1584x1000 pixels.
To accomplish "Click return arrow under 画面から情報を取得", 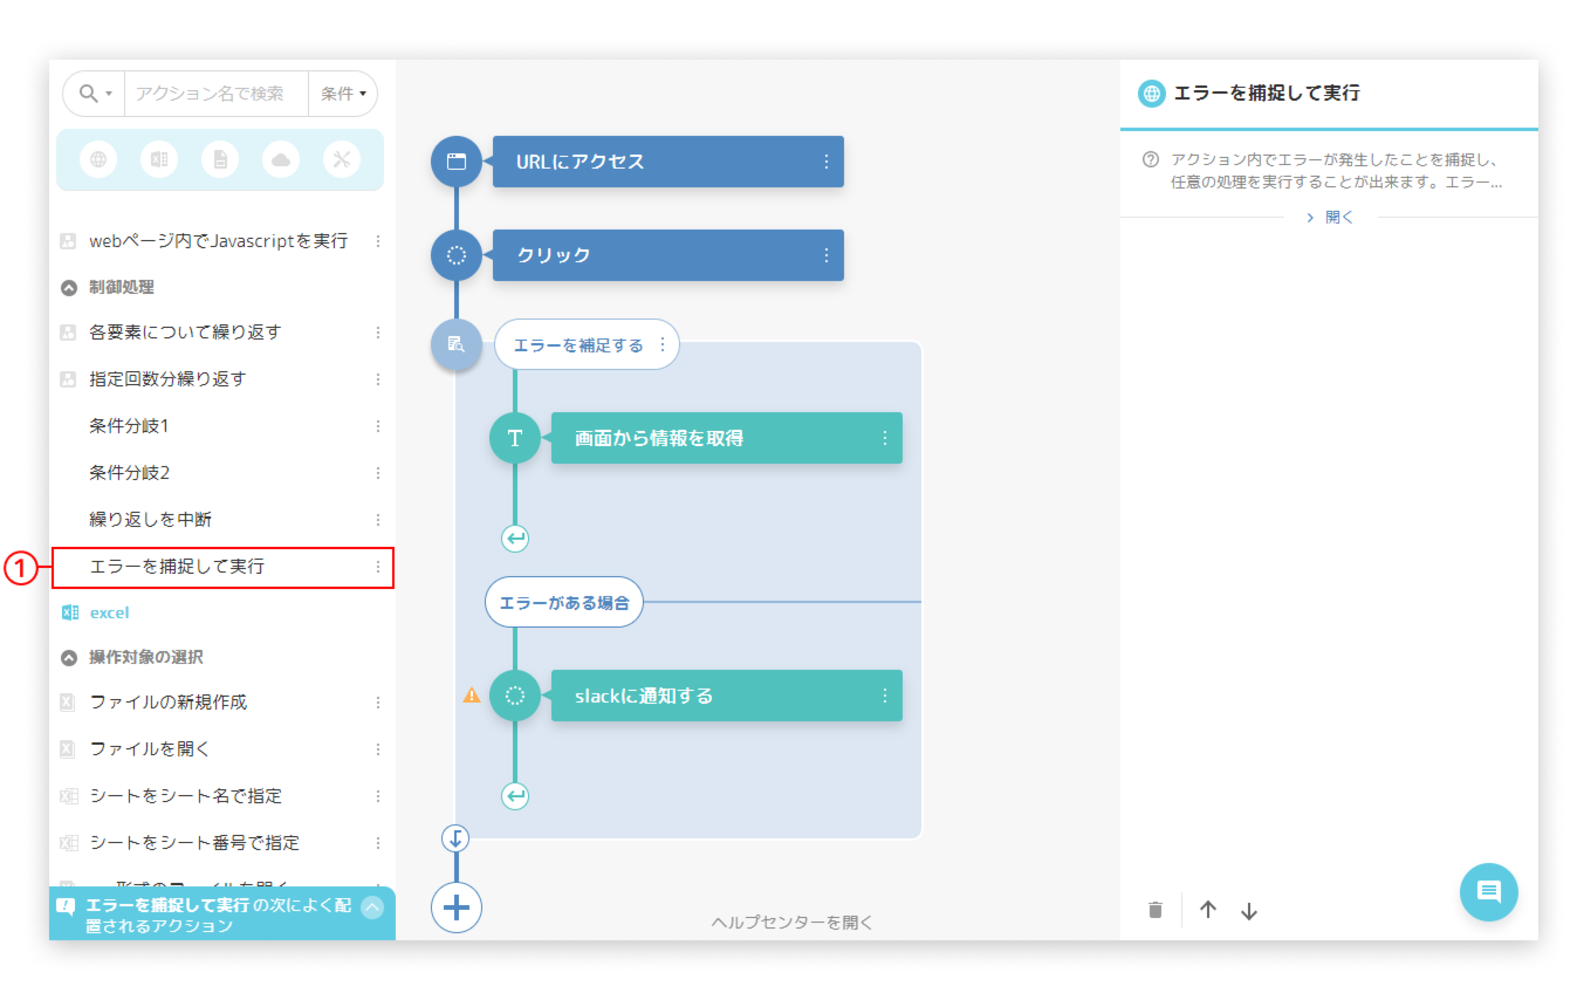I will [515, 539].
